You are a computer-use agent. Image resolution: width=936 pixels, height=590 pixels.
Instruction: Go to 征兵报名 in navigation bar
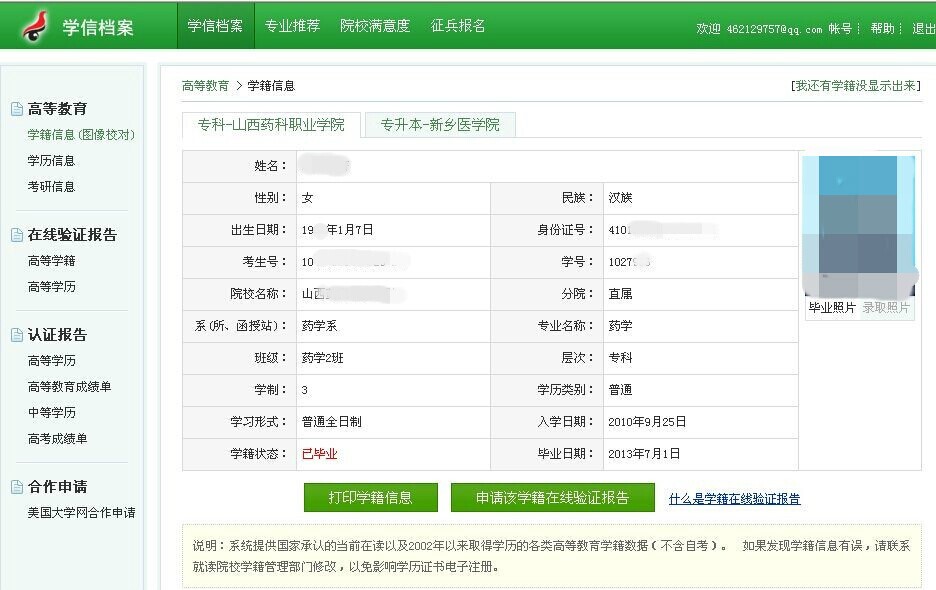point(458,26)
